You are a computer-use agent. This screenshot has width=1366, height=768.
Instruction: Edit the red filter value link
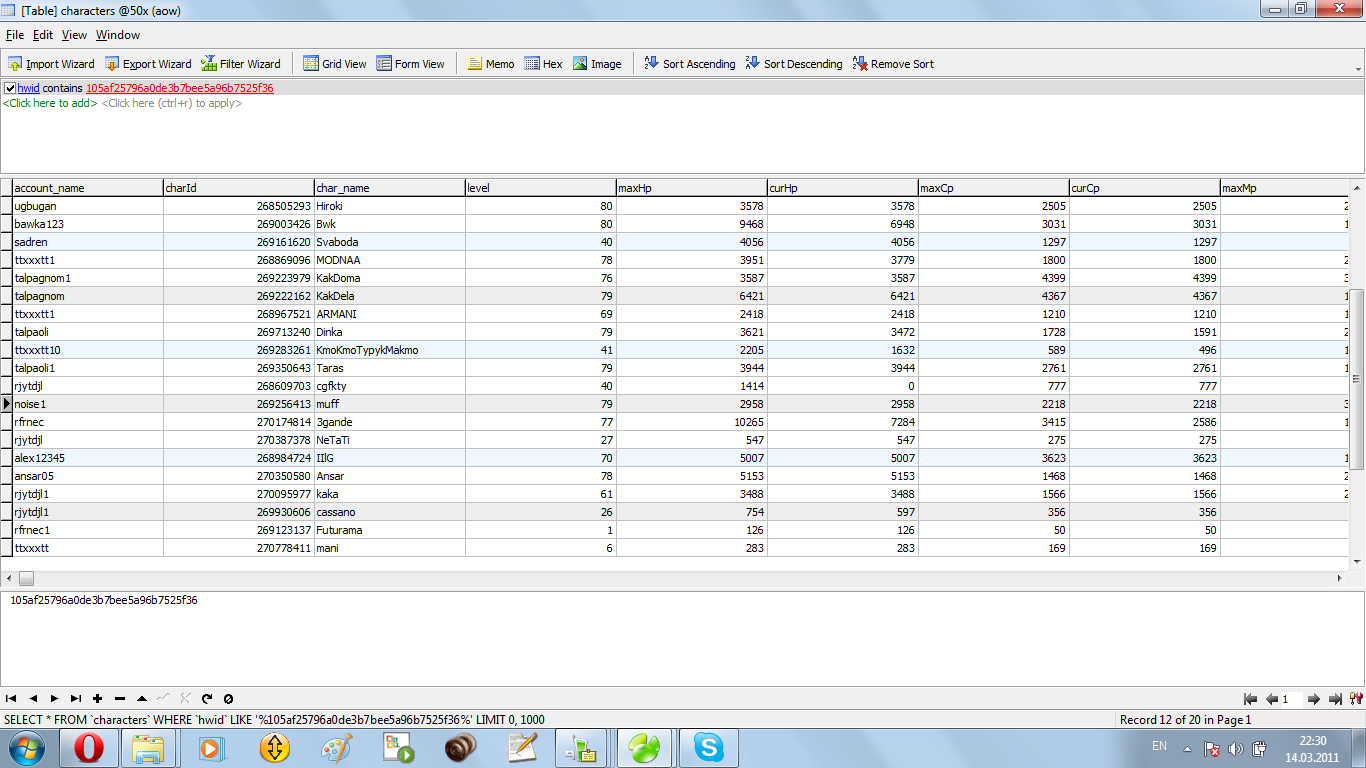click(180, 88)
